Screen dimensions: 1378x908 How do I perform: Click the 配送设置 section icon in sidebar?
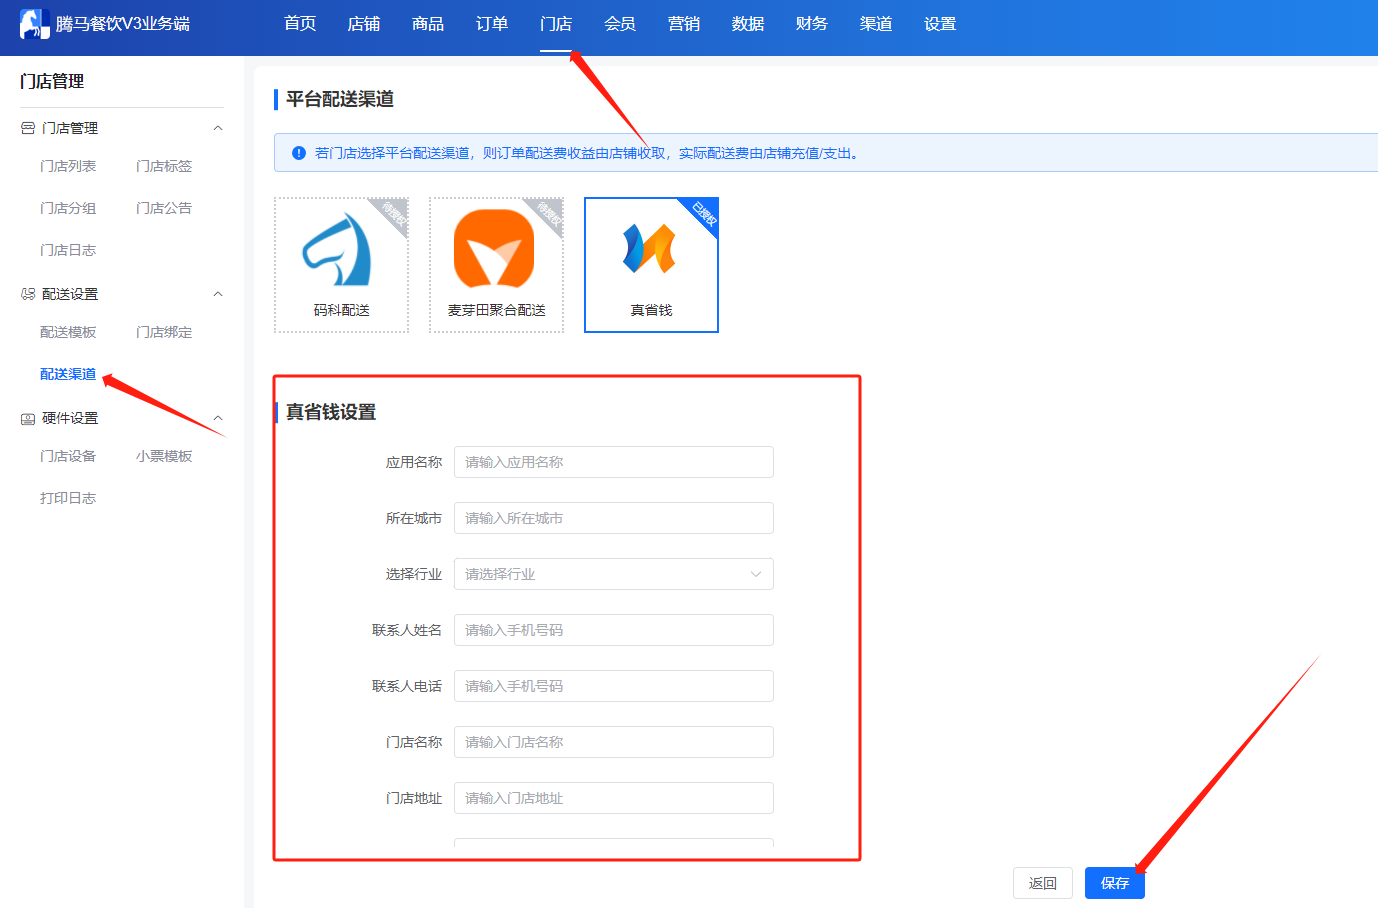point(28,294)
